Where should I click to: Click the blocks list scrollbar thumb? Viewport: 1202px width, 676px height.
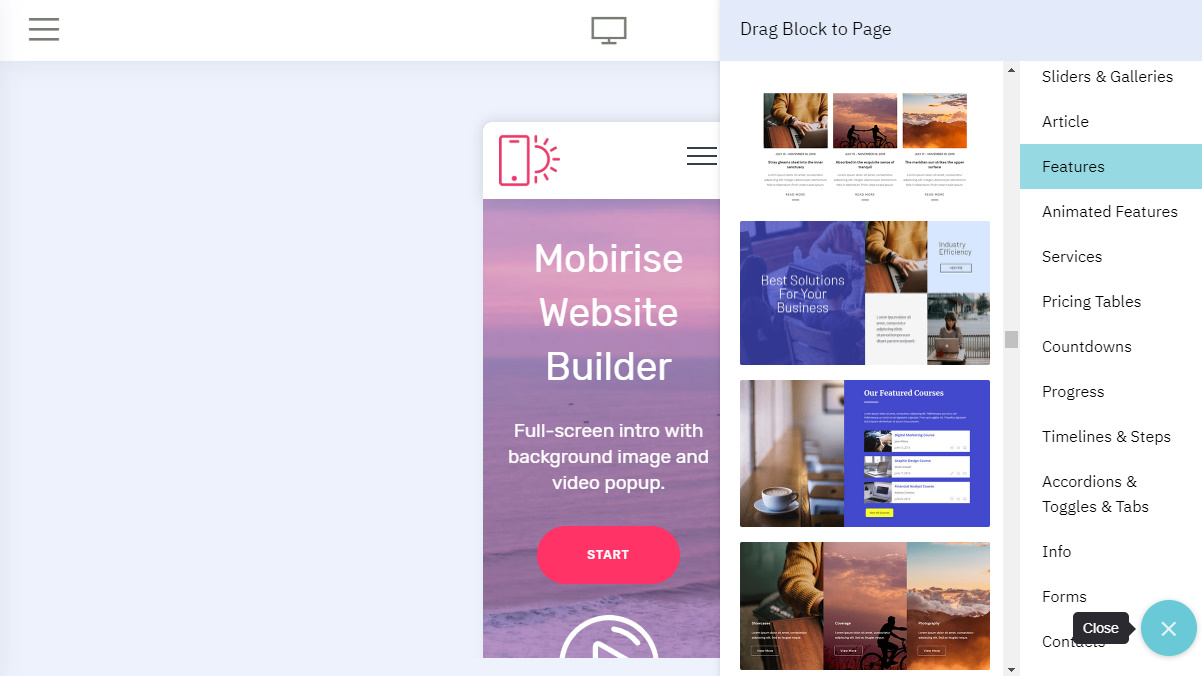(1011, 339)
